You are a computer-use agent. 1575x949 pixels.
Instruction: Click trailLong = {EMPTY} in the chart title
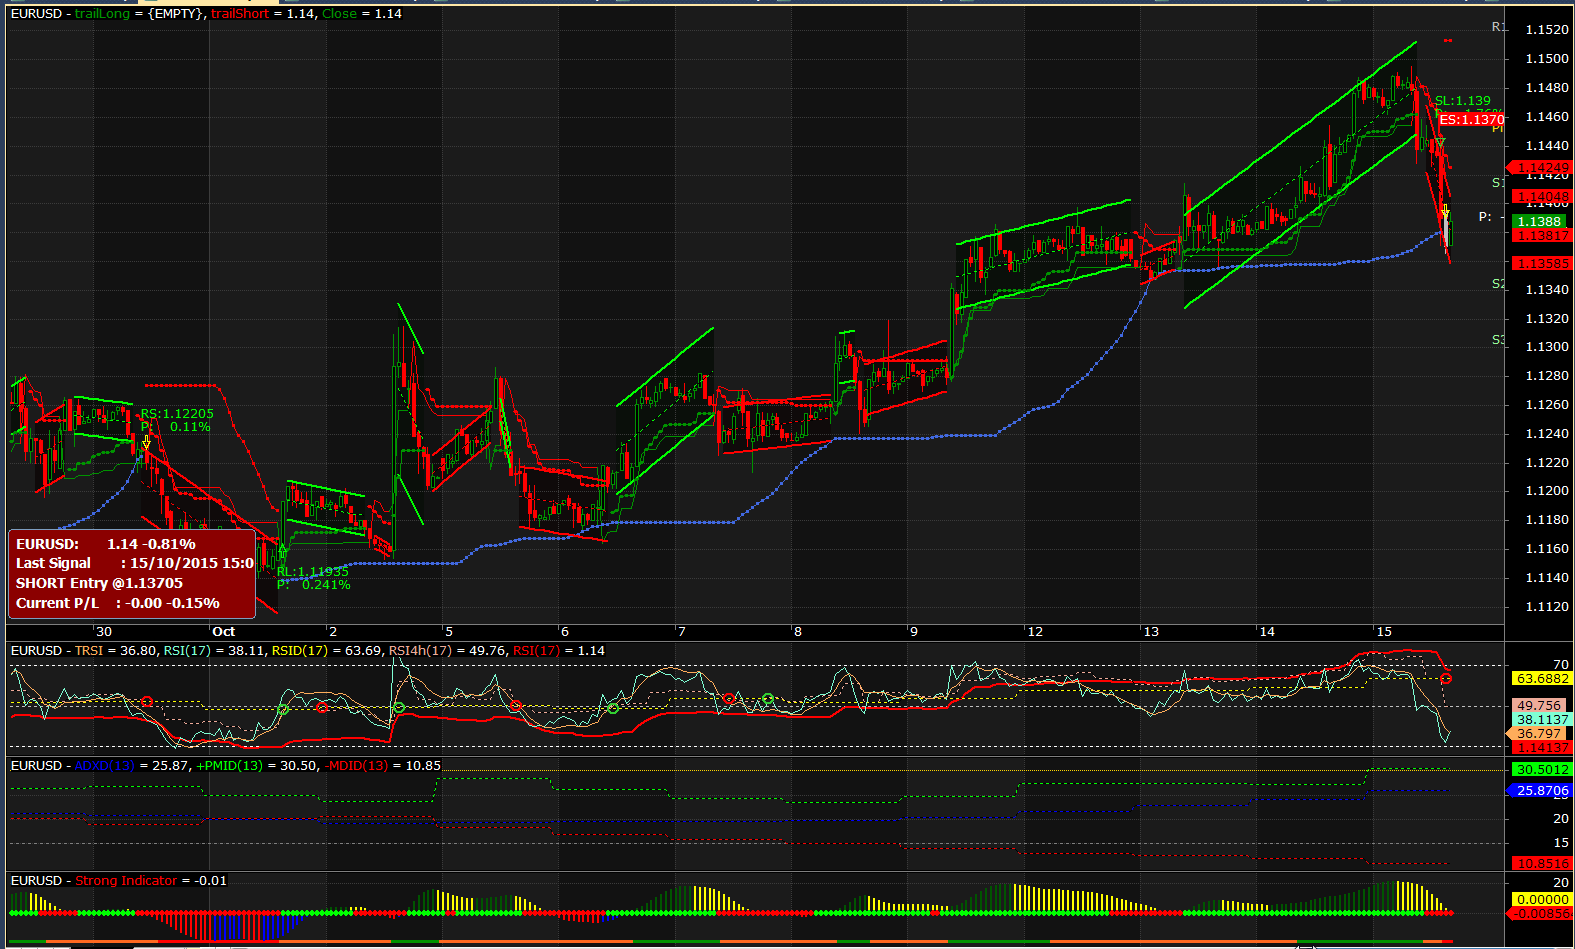[140, 14]
